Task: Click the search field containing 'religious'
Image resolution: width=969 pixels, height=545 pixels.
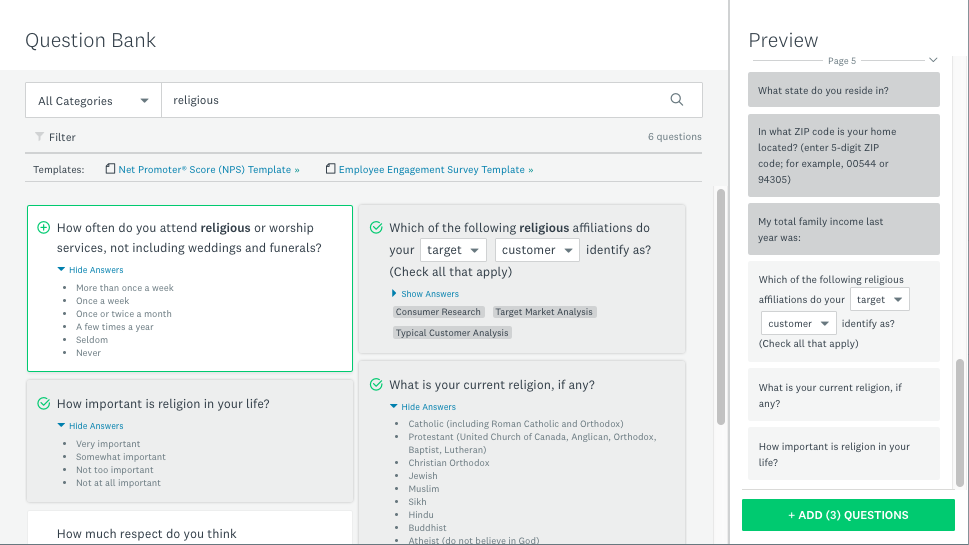Action: [x=410, y=100]
